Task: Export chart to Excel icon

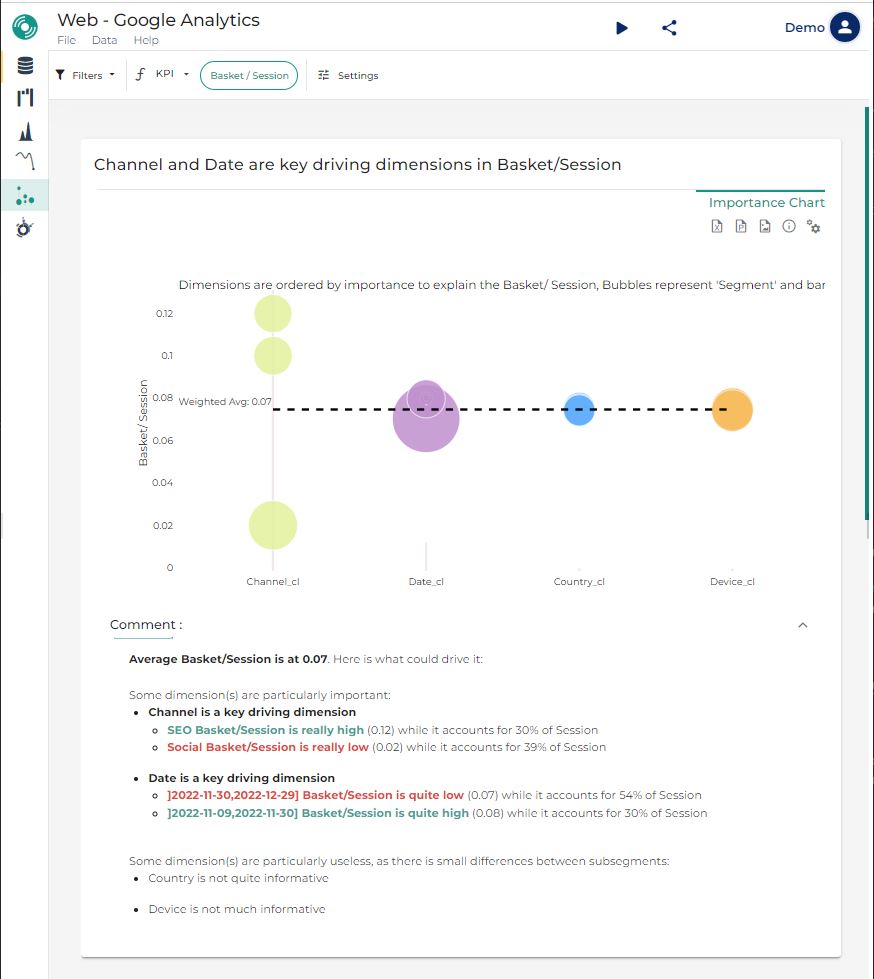Action: coord(717,226)
